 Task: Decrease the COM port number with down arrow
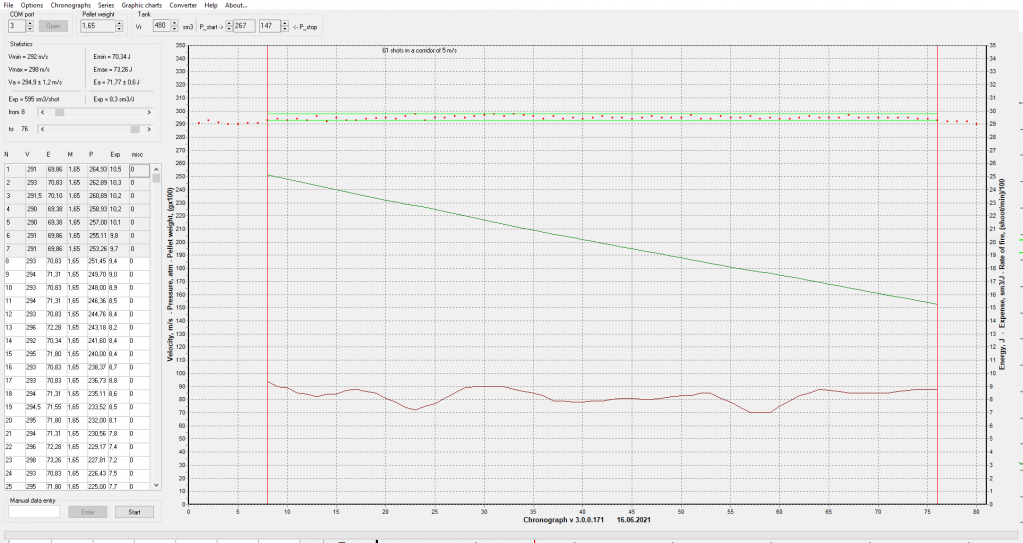coord(30,29)
